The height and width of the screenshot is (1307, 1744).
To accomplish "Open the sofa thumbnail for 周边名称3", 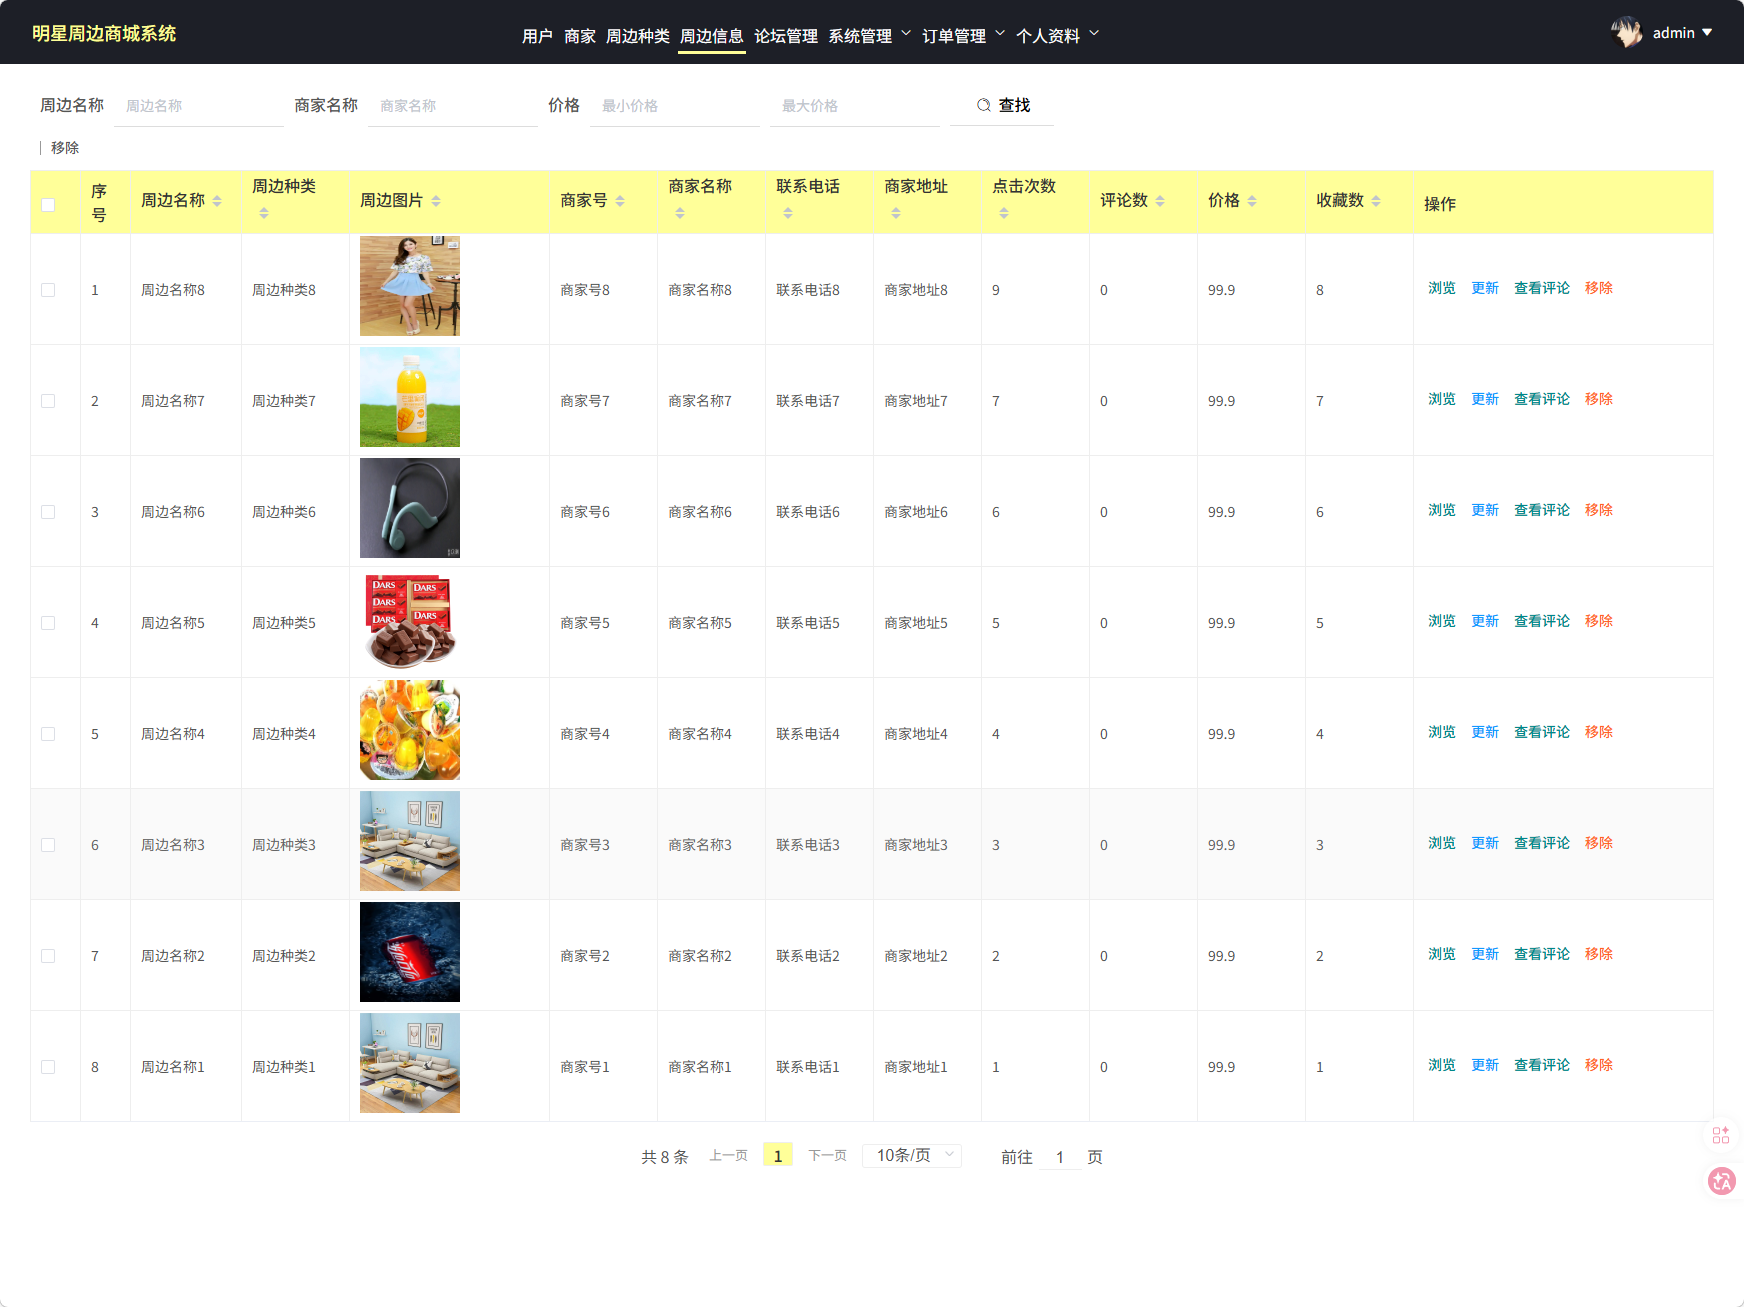I will click(x=410, y=841).
